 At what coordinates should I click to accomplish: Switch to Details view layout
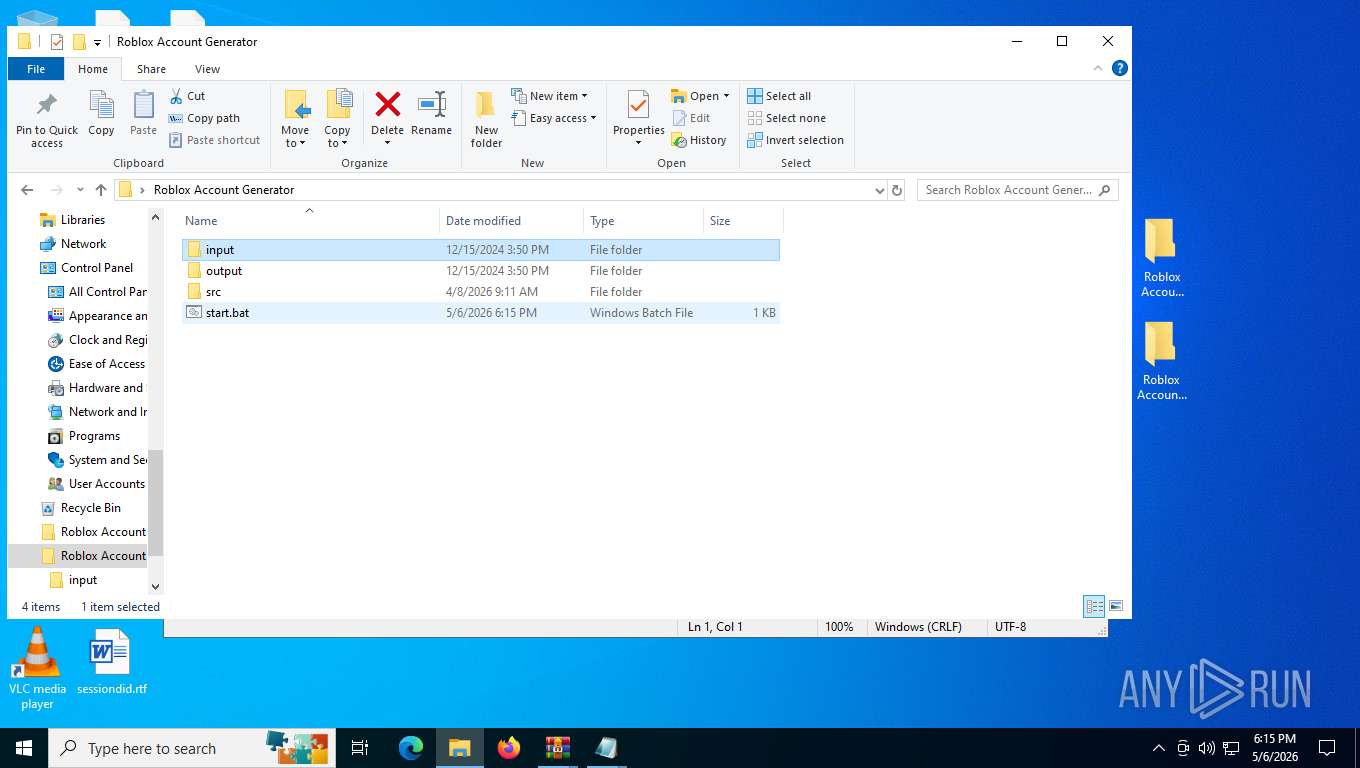[x=1095, y=606]
